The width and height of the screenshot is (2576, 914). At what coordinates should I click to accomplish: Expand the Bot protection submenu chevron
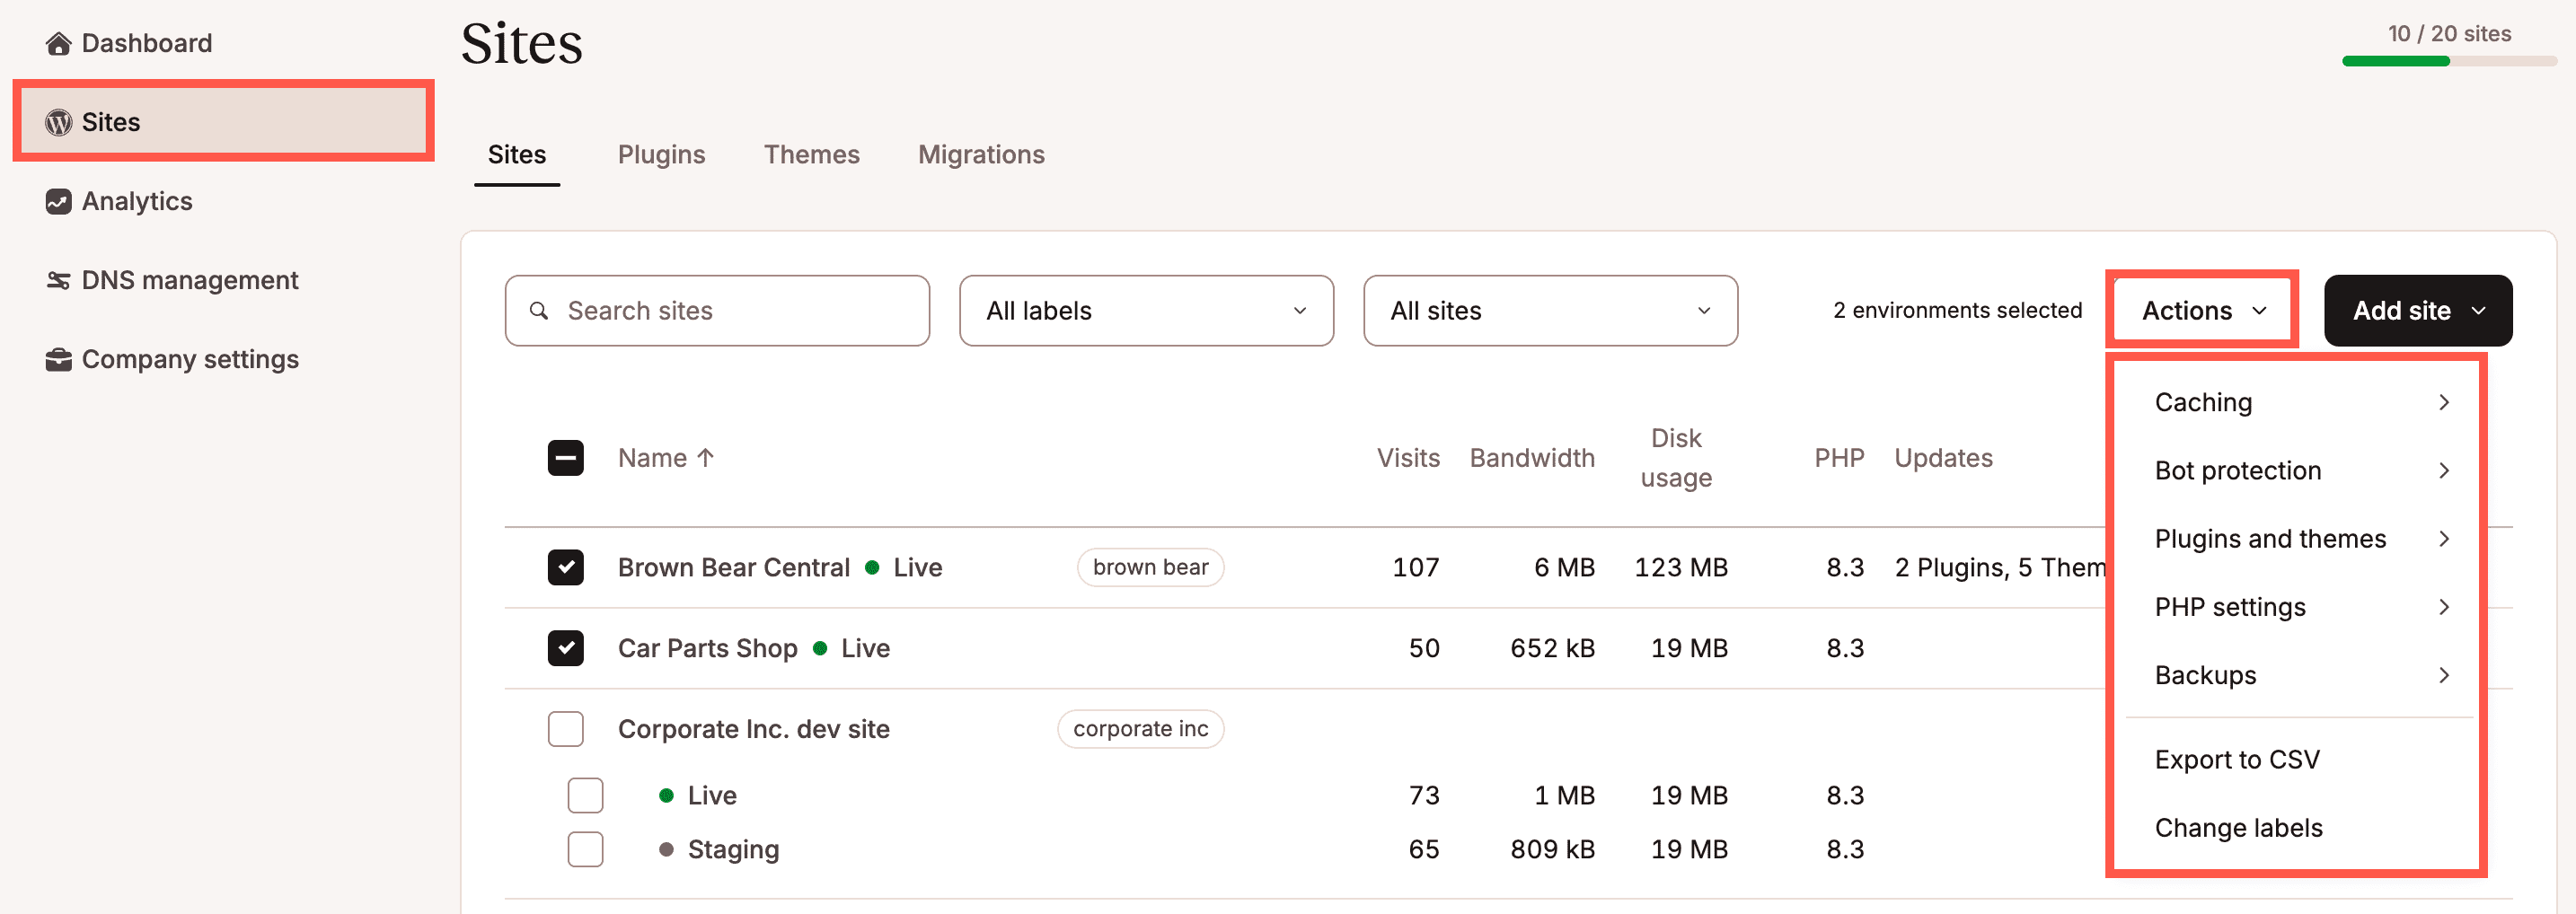point(2444,470)
